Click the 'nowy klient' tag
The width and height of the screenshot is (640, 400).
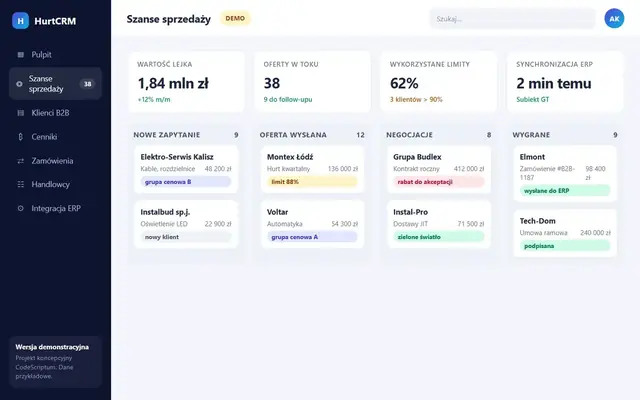[x=186, y=237]
